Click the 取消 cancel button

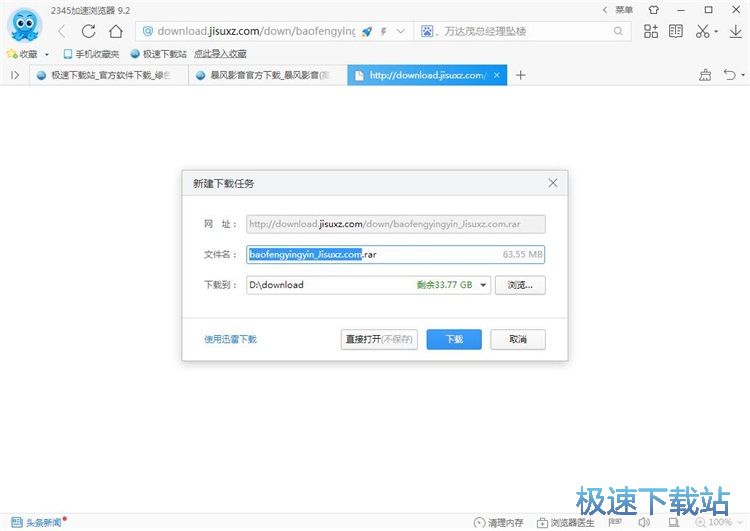[518, 339]
